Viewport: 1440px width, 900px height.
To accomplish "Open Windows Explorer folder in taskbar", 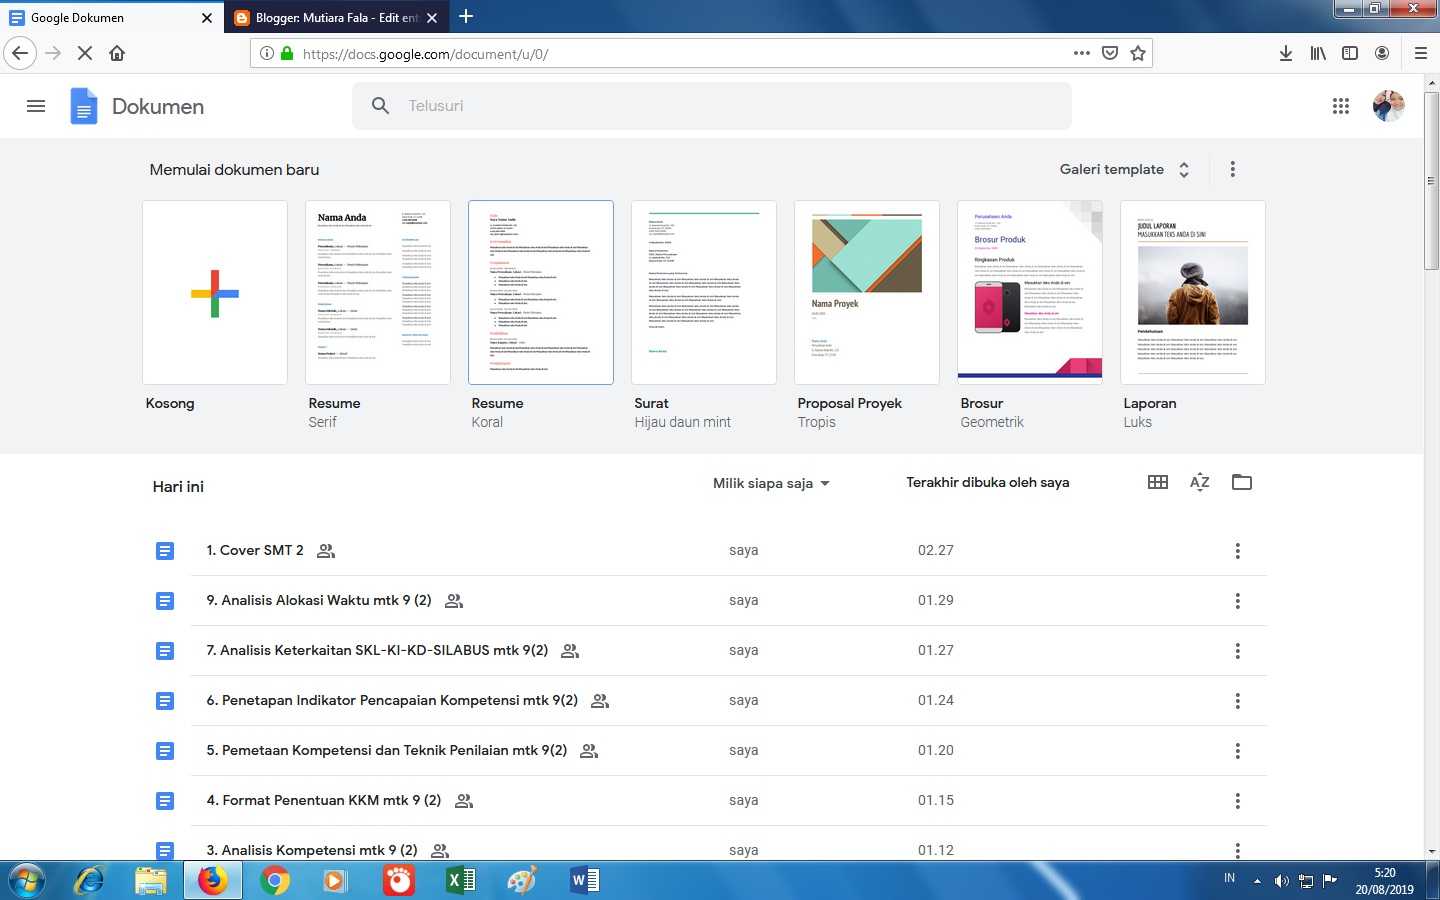I will [x=151, y=881].
